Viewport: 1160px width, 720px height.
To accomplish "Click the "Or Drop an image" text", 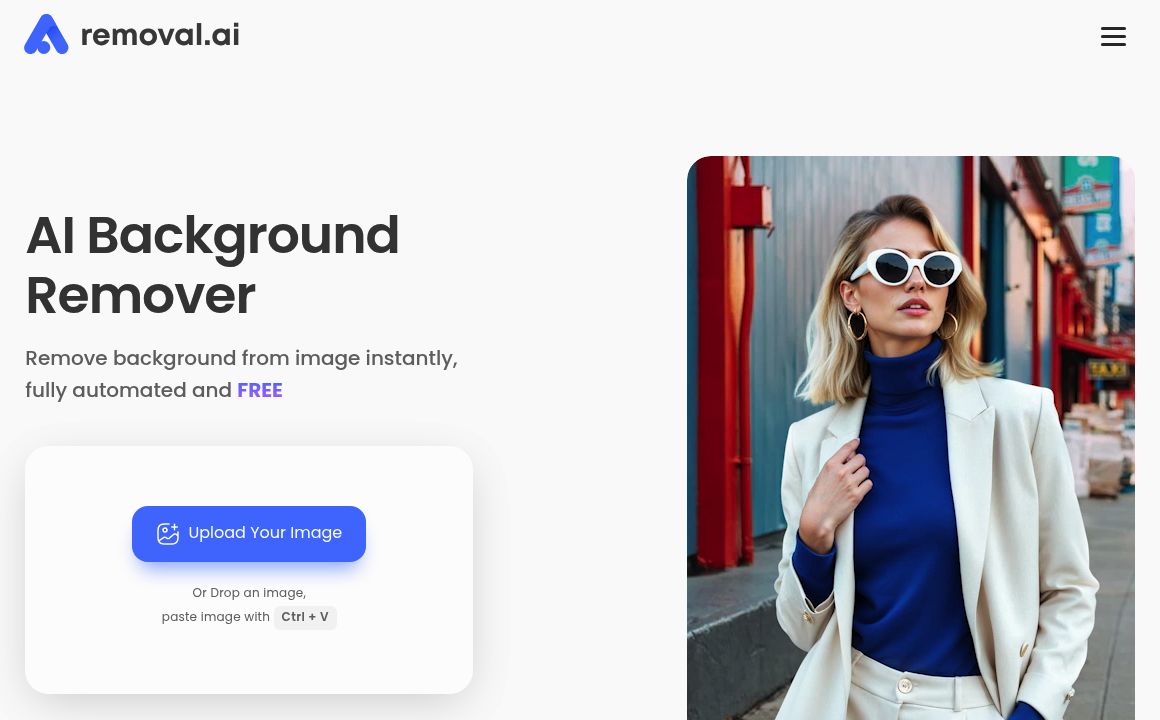I will pos(249,593).
